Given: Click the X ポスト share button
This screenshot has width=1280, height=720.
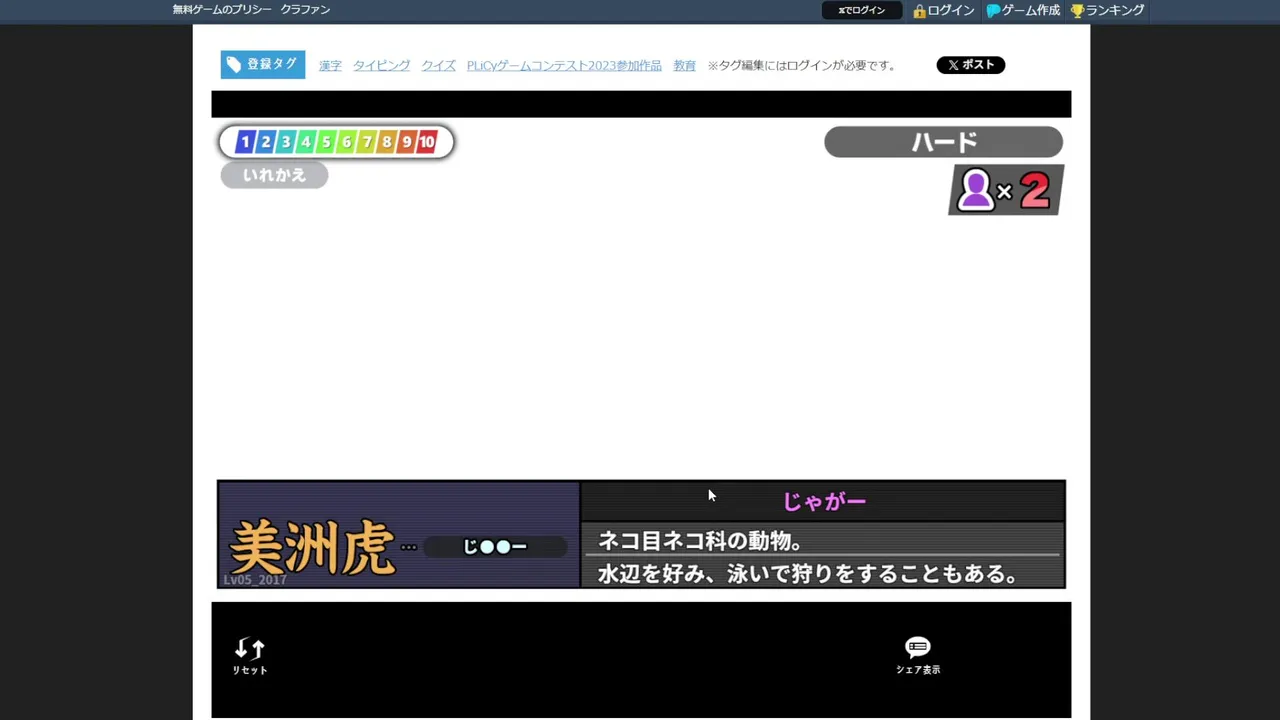Looking at the screenshot, I should coord(970,65).
